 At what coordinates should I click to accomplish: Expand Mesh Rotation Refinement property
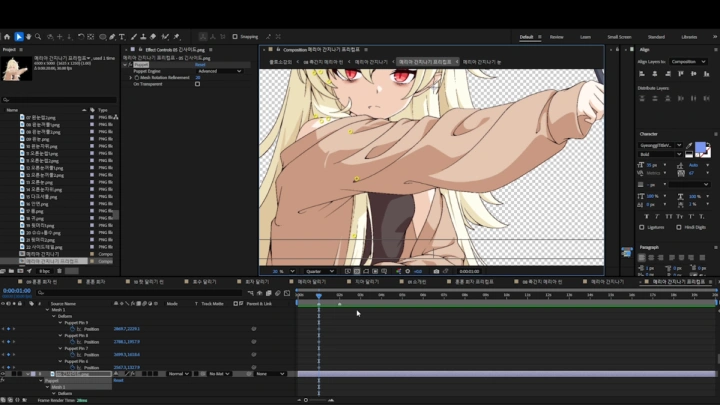(x=130, y=78)
